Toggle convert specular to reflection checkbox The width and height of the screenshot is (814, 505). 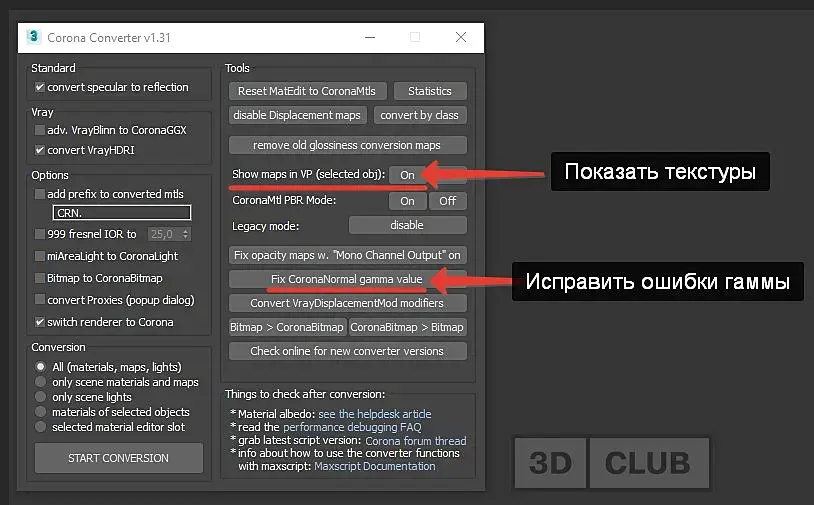(x=39, y=87)
